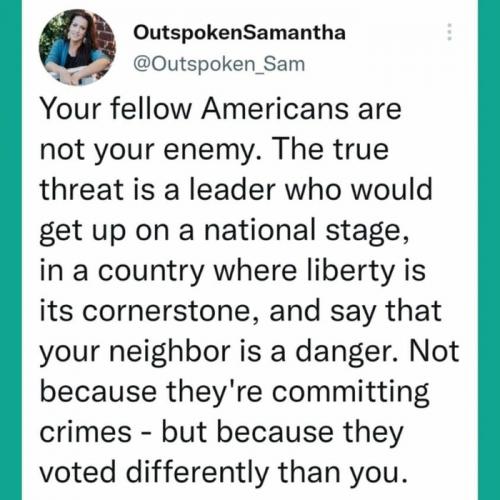This screenshot has height=500, width=500.
Task: Click the word "Americans" in the tweet
Action: point(276,109)
